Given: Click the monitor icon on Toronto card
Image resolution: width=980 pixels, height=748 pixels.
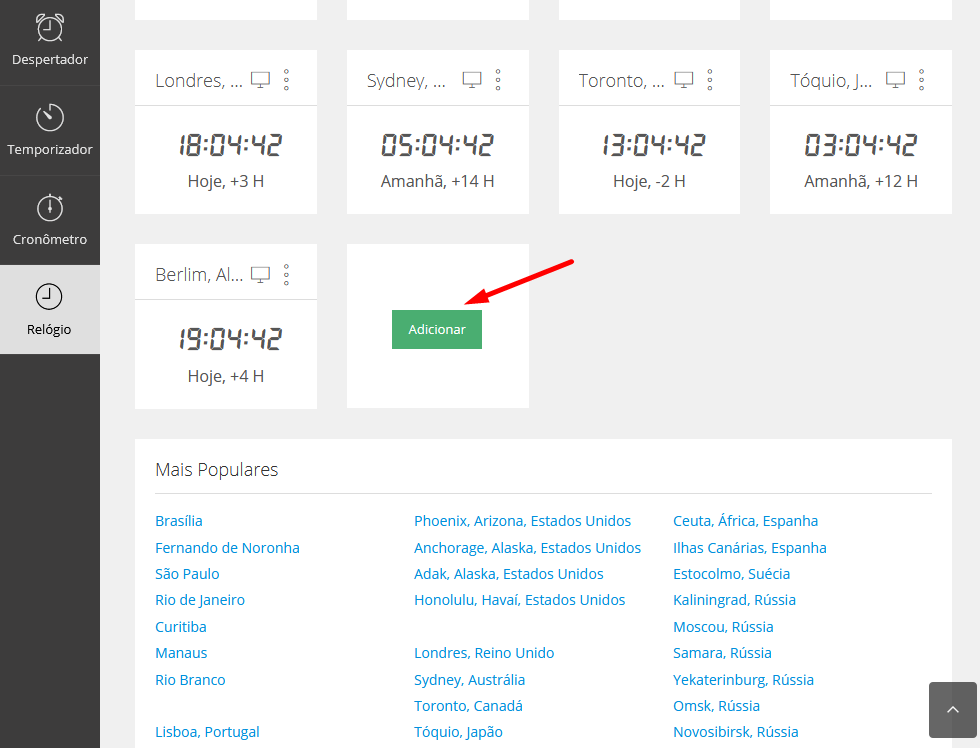Looking at the screenshot, I should 684,80.
